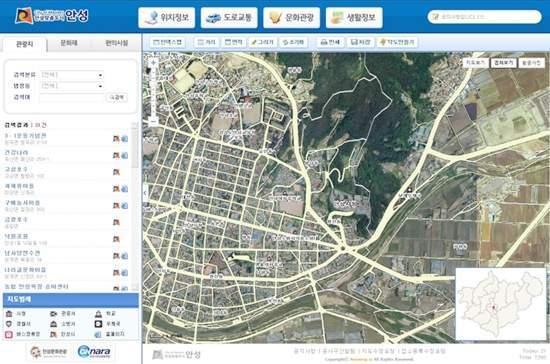Click tourist spot icon beside 너리굴문화마을

click(x=116, y=272)
